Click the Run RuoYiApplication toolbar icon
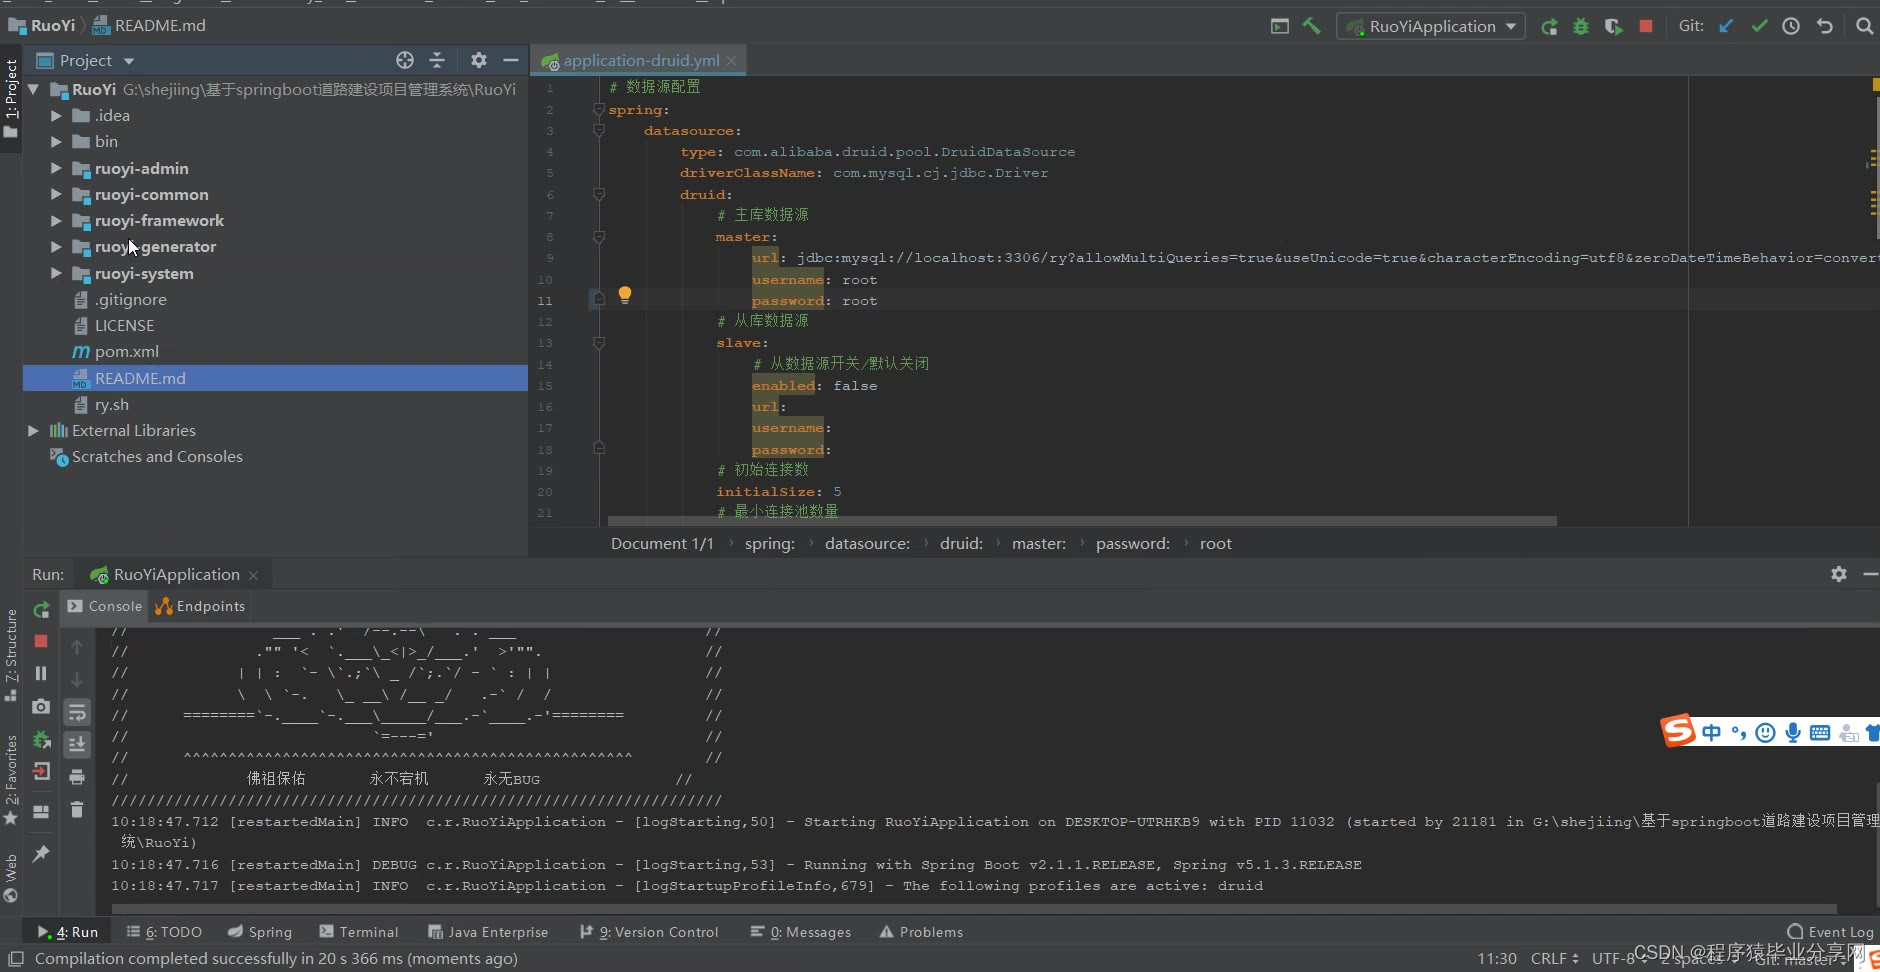The width and height of the screenshot is (1880, 972). click(x=1549, y=26)
